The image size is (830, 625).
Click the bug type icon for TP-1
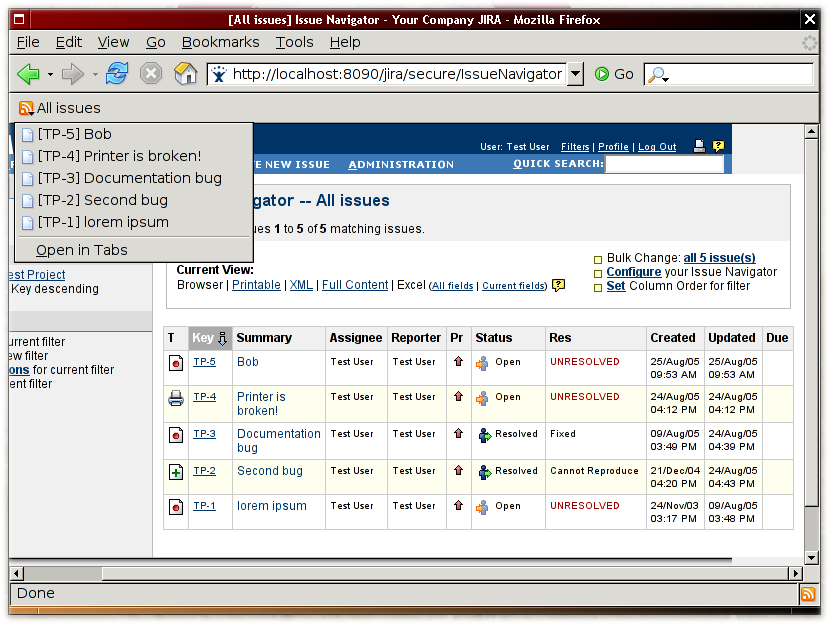click(x=176, y=507)
